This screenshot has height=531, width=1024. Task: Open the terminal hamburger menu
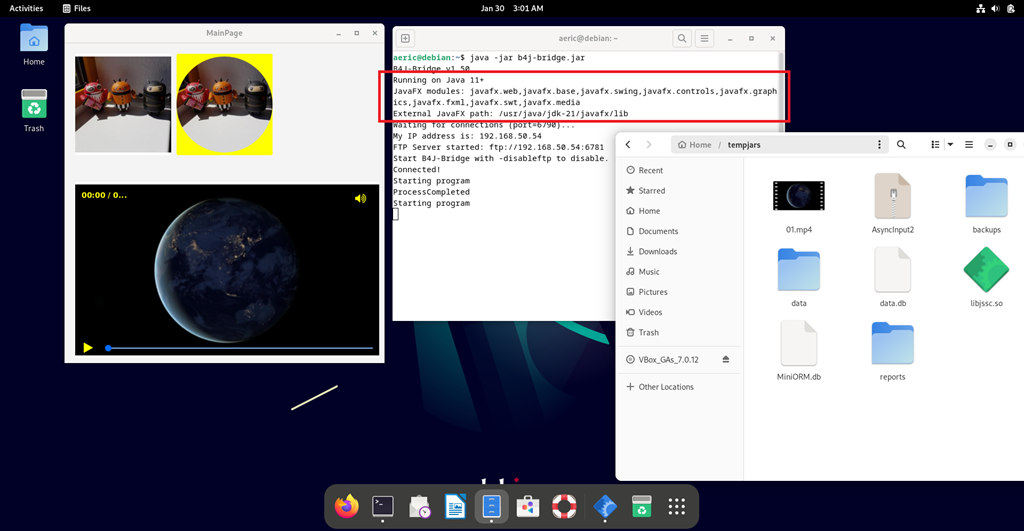[x=705, y=39]
